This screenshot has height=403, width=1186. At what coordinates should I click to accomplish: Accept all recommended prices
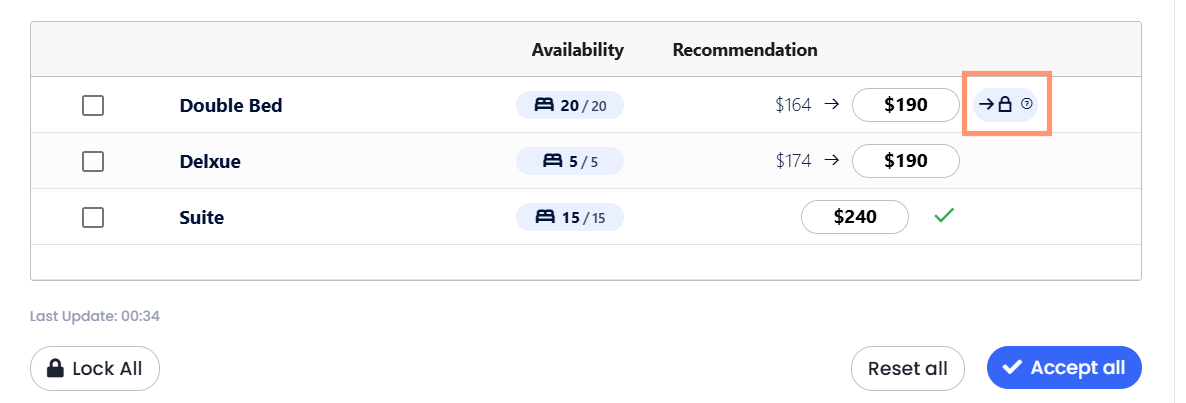coord(1064,368)
